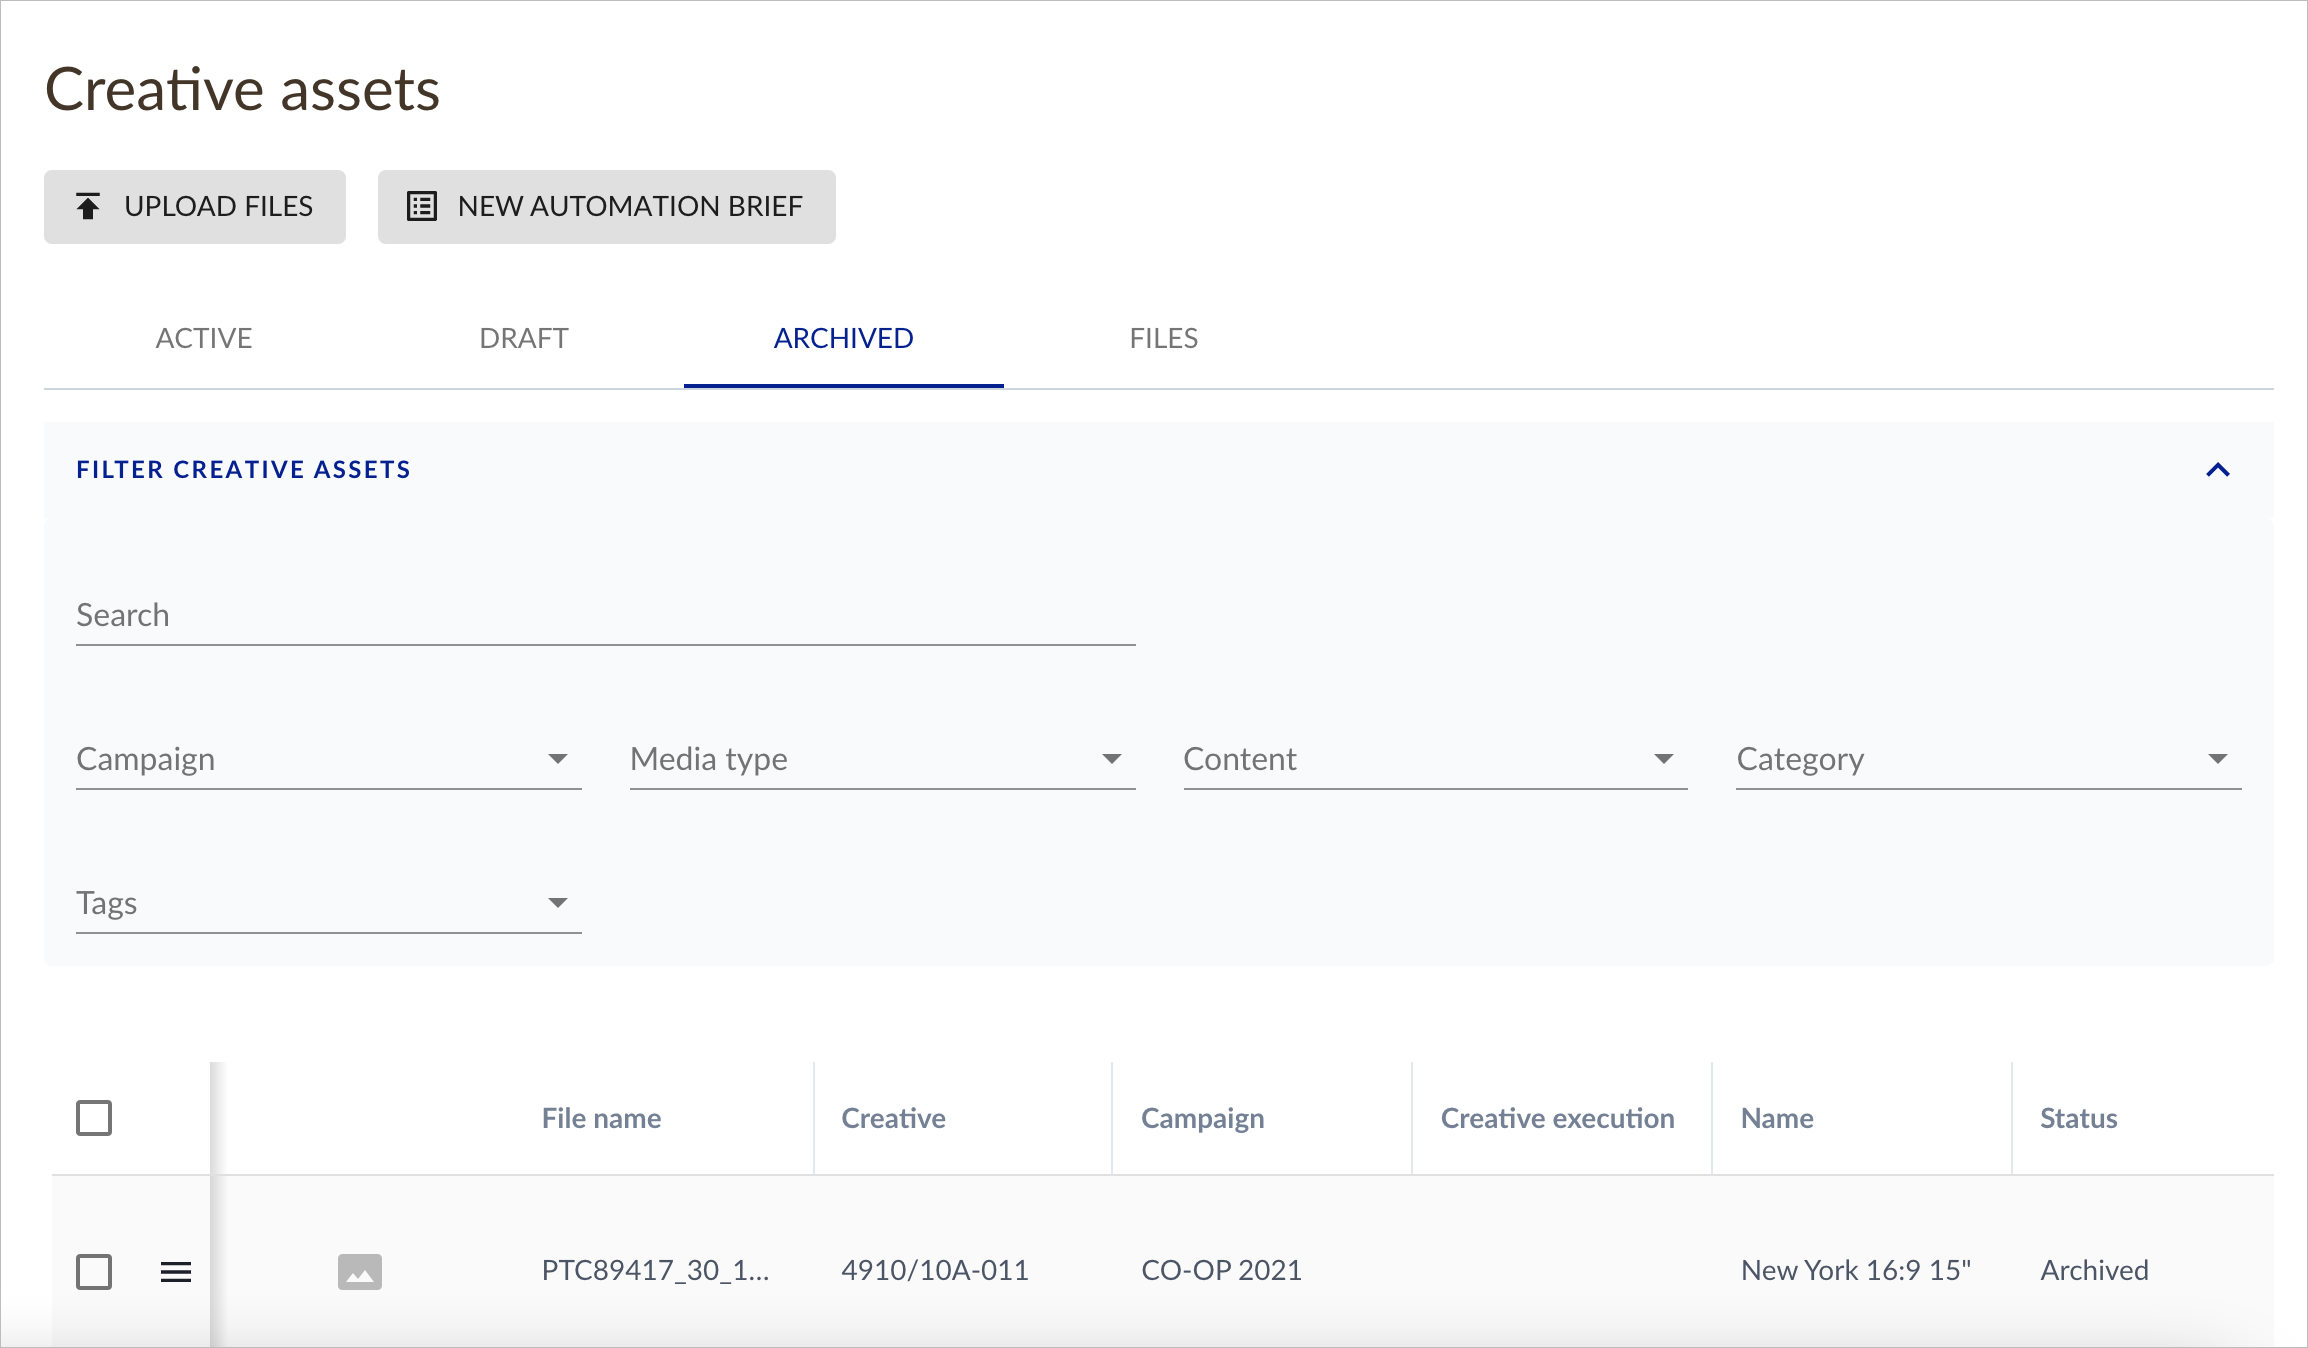Check the PTC89417 row checkbox
The height and width of the screenshot is (1348, 2308).
tap(94, 1272)
